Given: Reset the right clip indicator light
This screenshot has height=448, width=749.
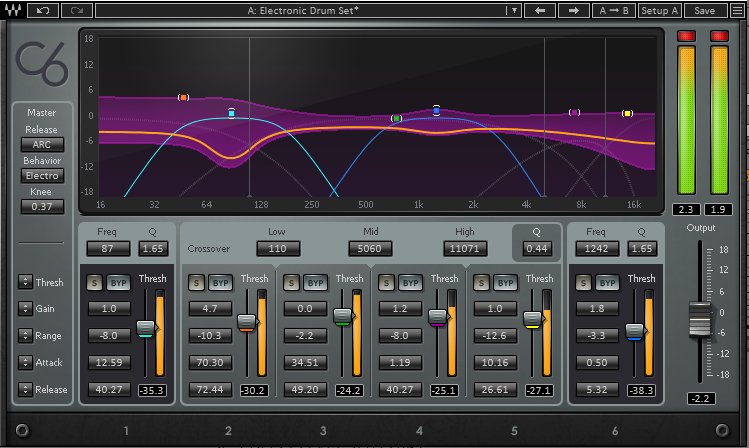Looking at the screenshot, I should click(x=719, y=36).
